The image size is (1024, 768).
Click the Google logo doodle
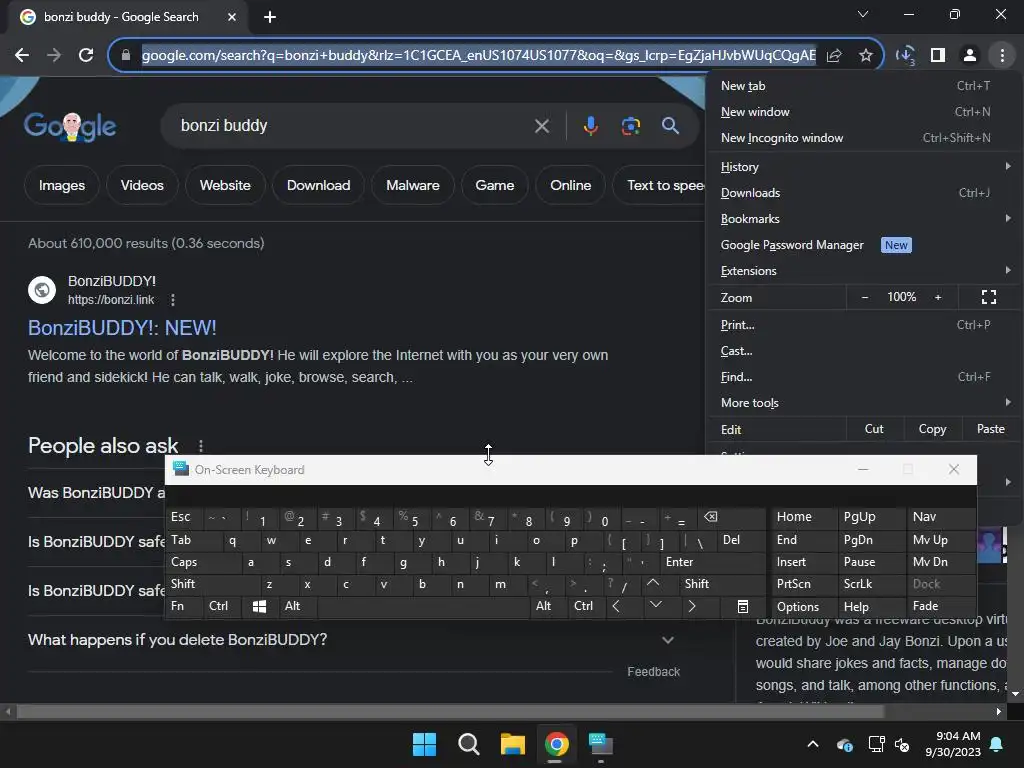click(x=70, y=126)
